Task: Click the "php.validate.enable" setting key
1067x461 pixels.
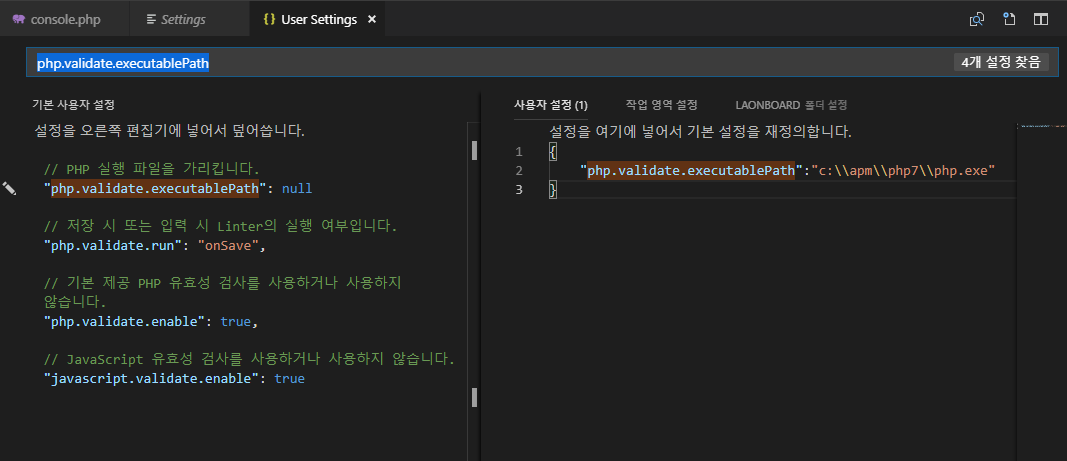Action: tap(125, 321)
